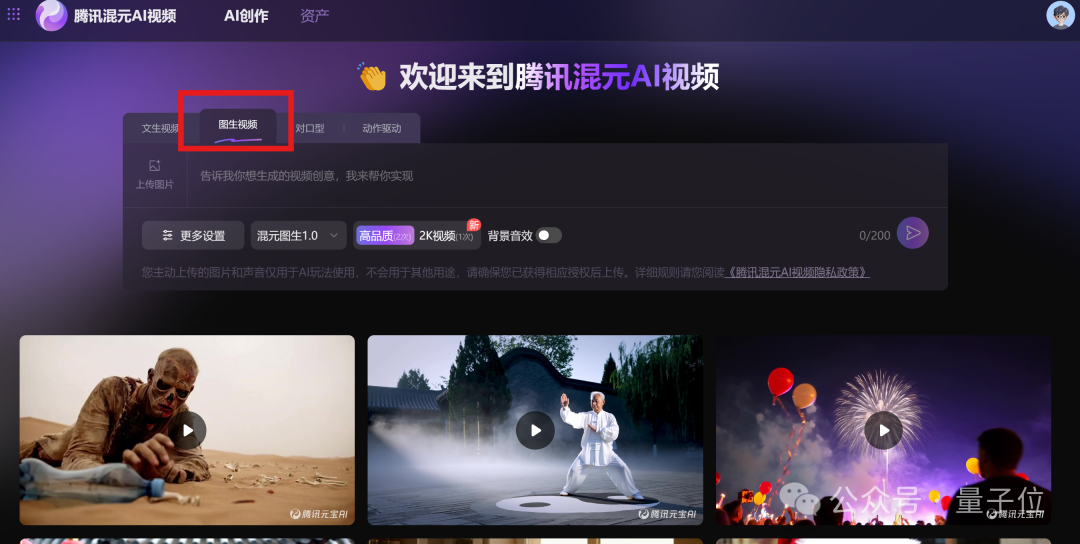Open the 腾讯混元AI视频隐私政策 link
The image size is (1080, 544).
798,272
